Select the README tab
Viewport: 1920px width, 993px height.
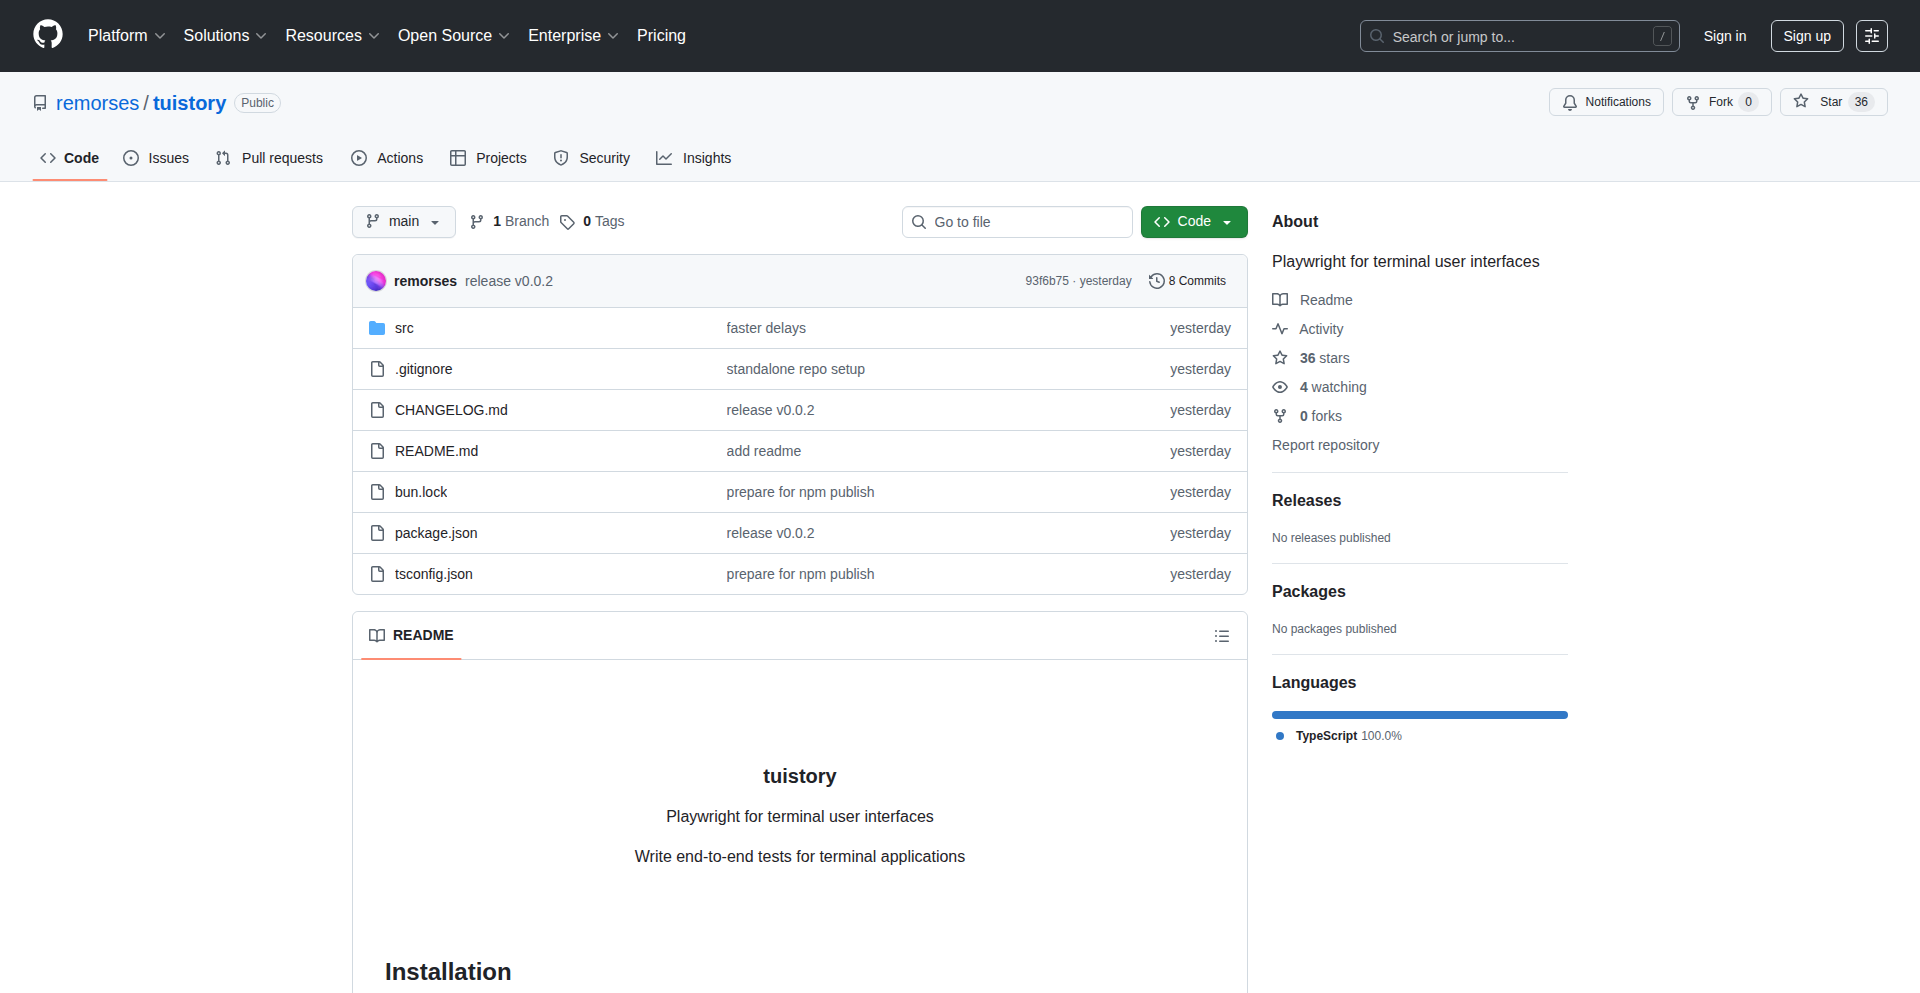[411, 636]
